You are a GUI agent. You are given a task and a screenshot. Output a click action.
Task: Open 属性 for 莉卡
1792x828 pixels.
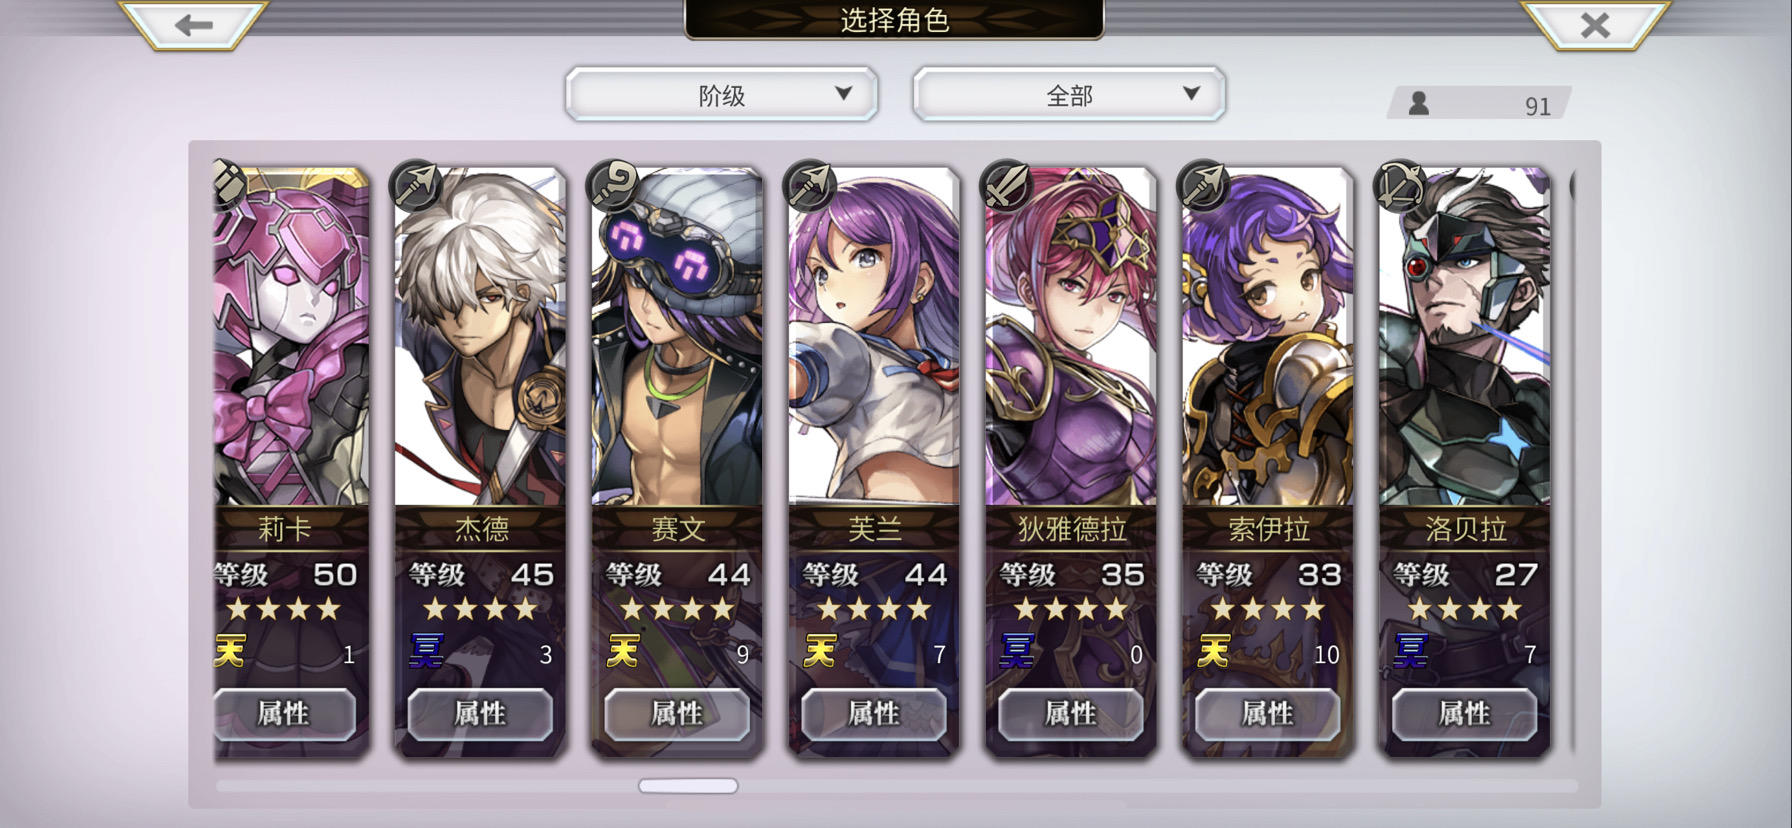(284, 714)
